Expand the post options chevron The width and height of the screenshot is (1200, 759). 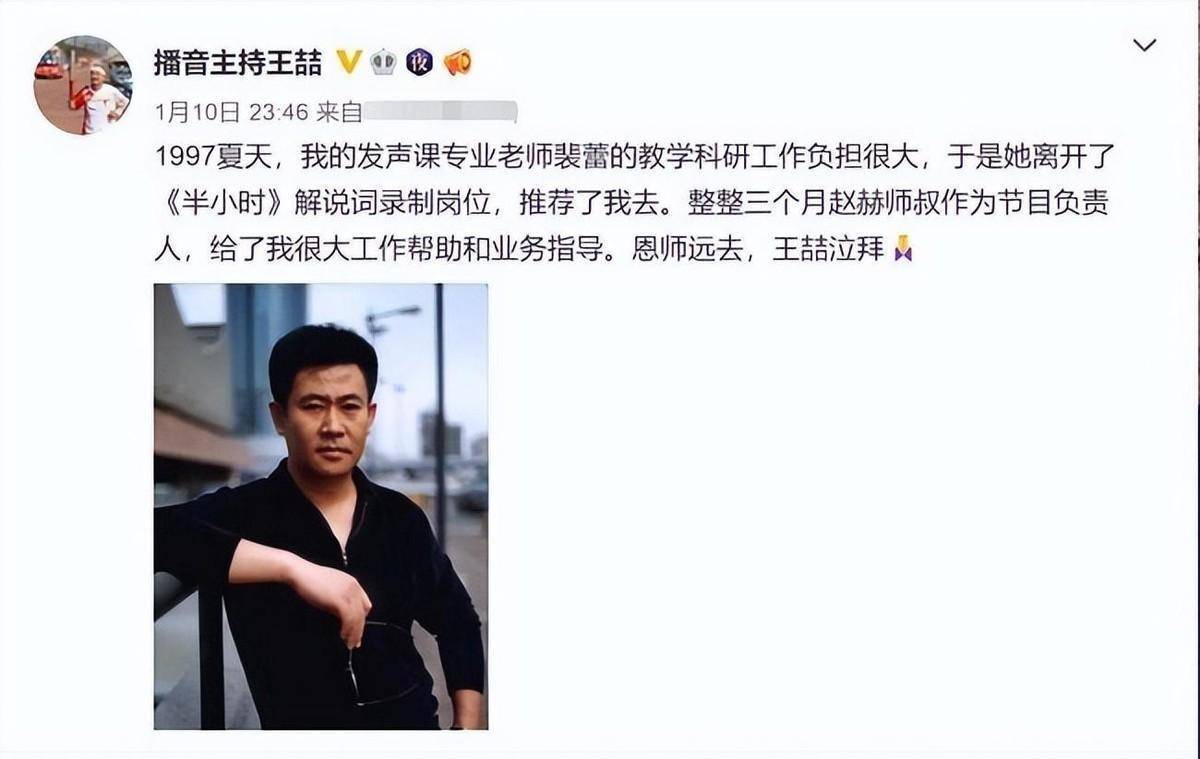point(1145,45)
